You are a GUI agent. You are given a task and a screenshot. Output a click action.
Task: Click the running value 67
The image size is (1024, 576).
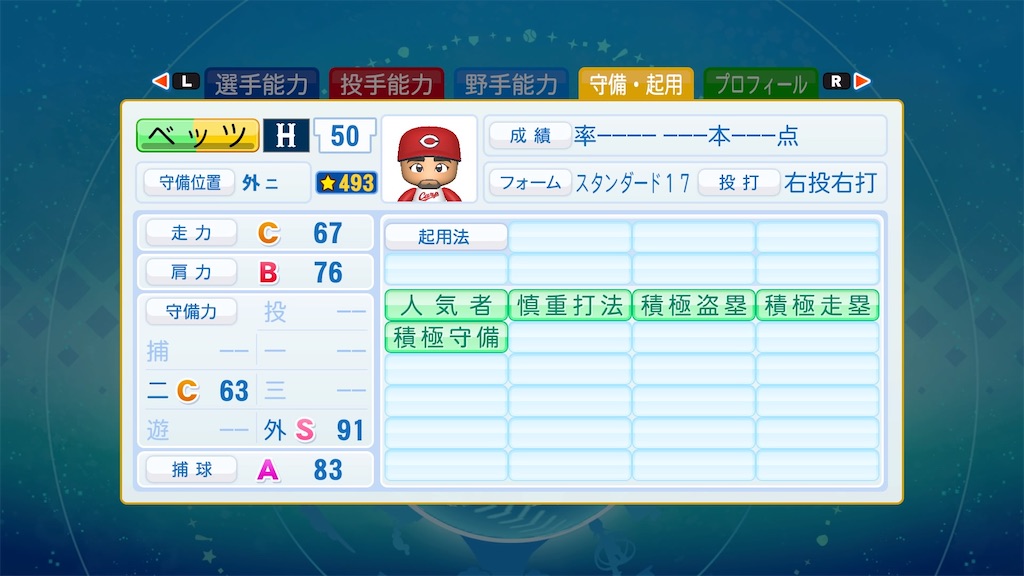[327, 233]
